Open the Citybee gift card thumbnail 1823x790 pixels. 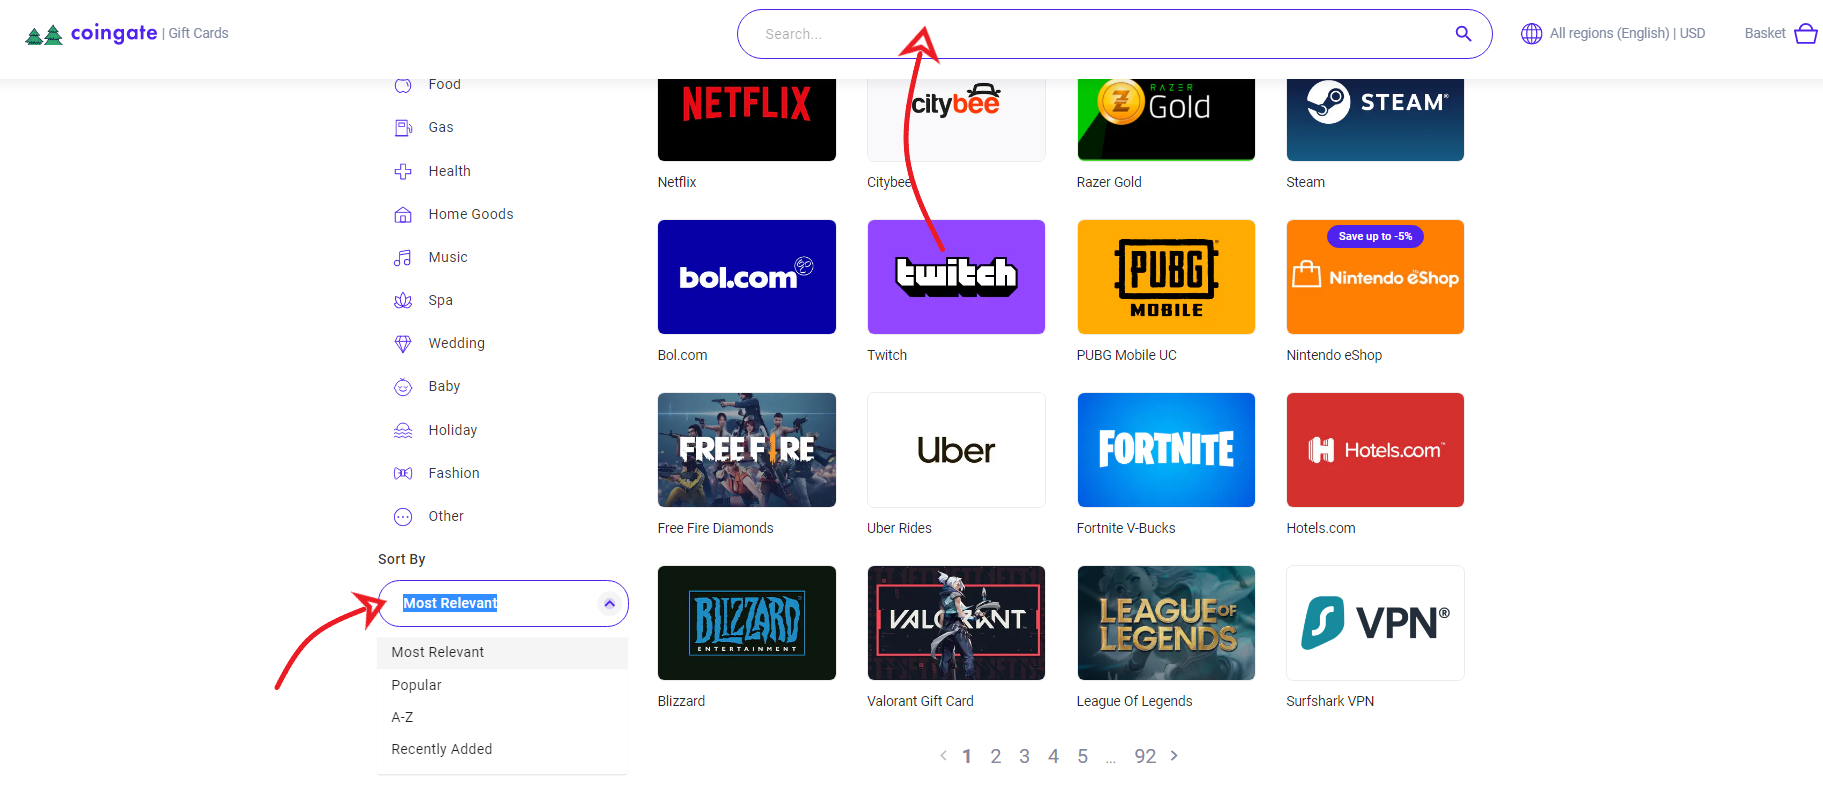pyautogui.click(x=956, y=119)
